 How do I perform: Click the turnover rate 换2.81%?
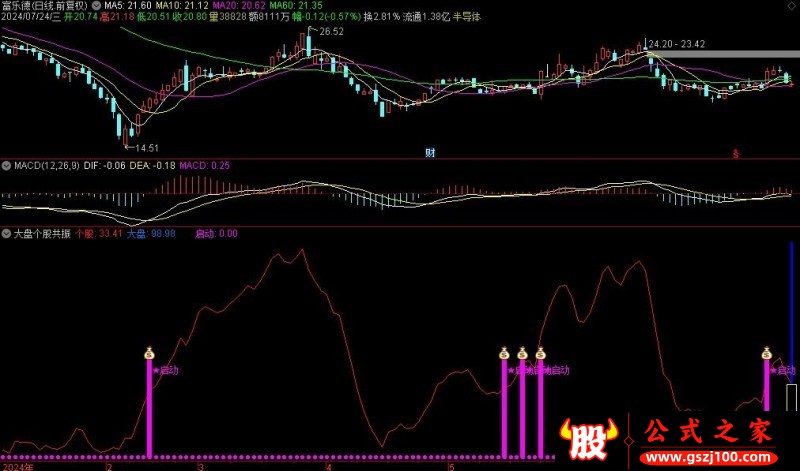pyautogui.click(x=382, y=17)
